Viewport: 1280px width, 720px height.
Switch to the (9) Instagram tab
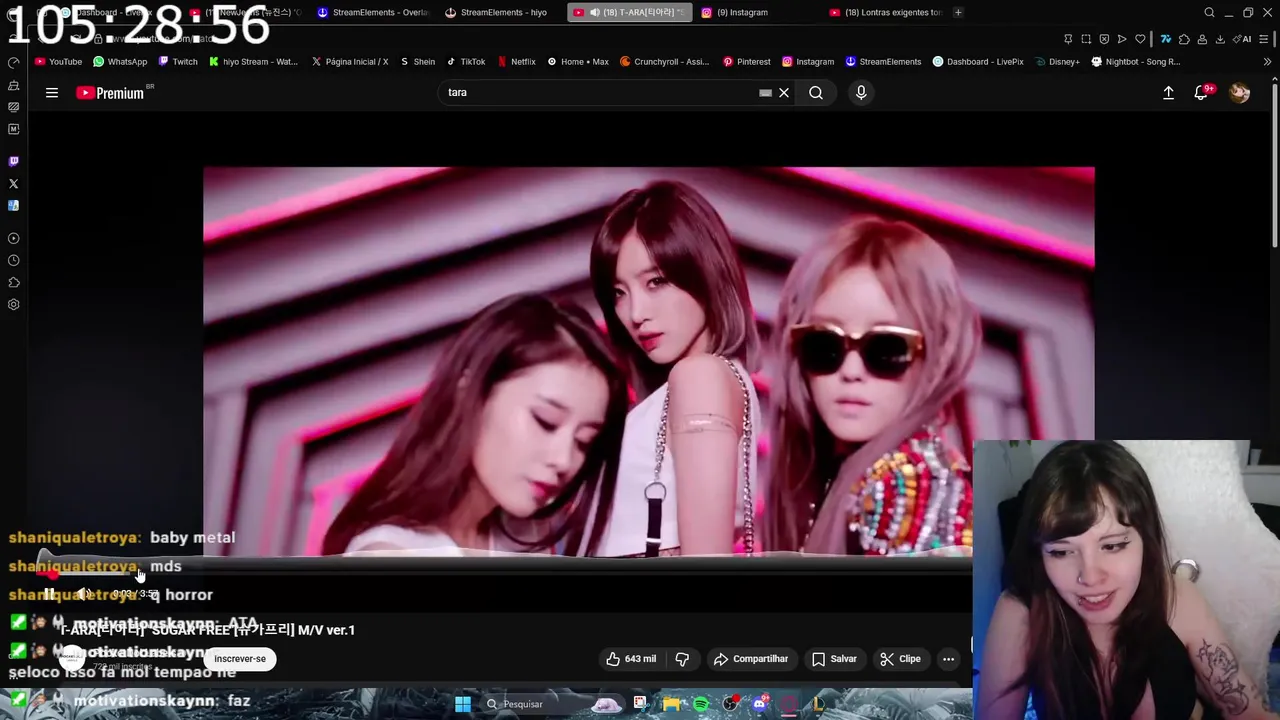pyautogui.click(x=735, y=12)
